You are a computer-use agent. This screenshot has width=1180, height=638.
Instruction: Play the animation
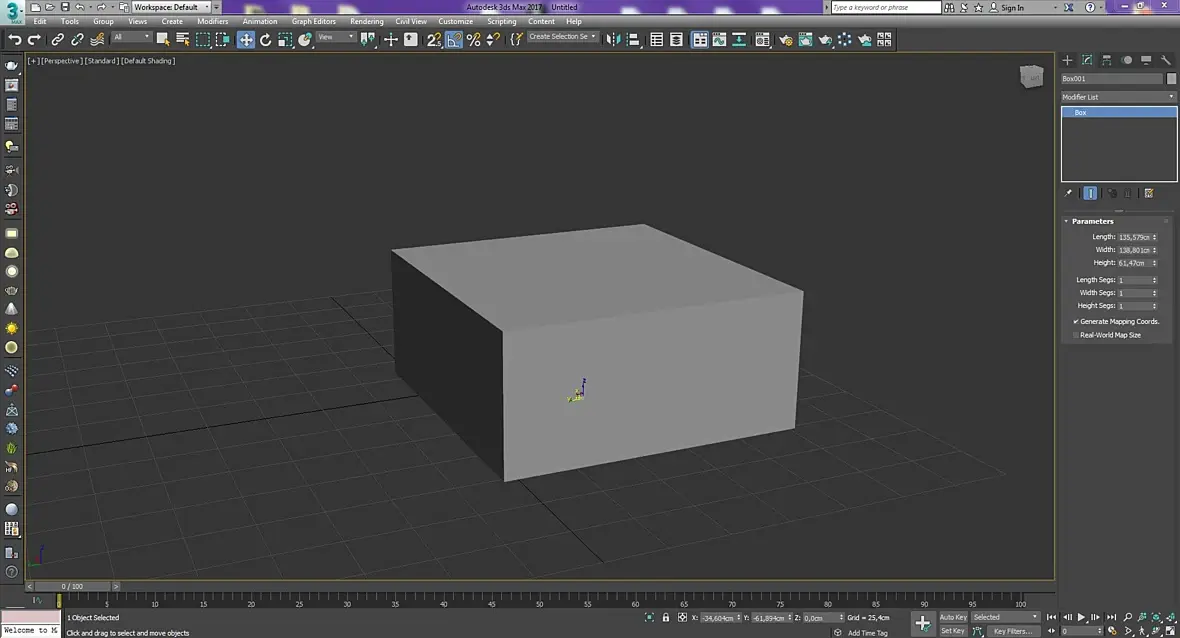coord(1081,618)
